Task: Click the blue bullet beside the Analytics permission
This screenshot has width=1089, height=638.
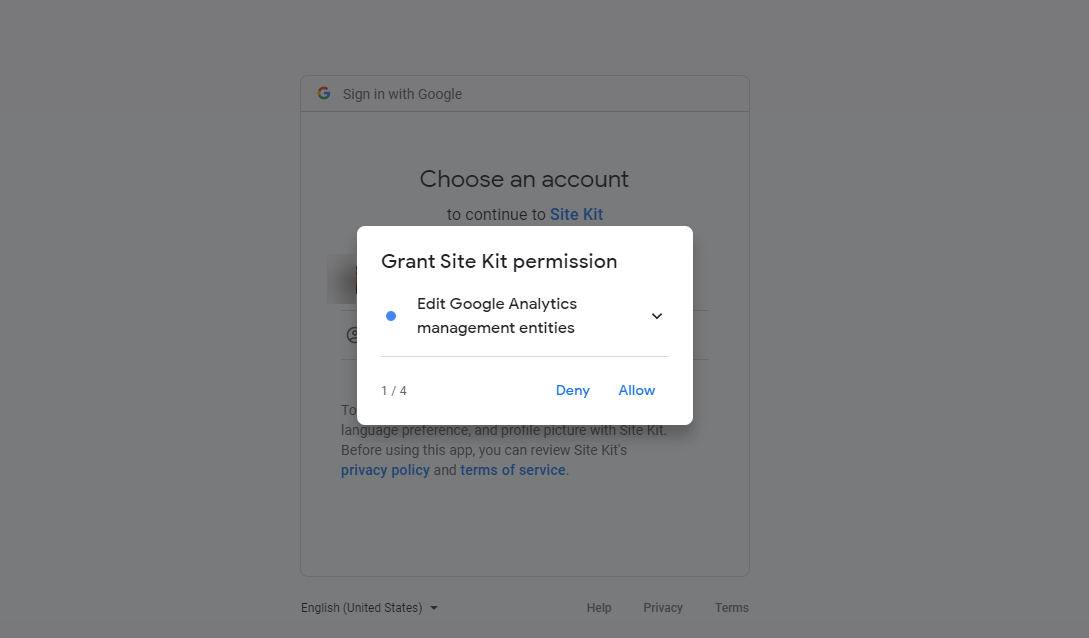Action: (391, 316)
